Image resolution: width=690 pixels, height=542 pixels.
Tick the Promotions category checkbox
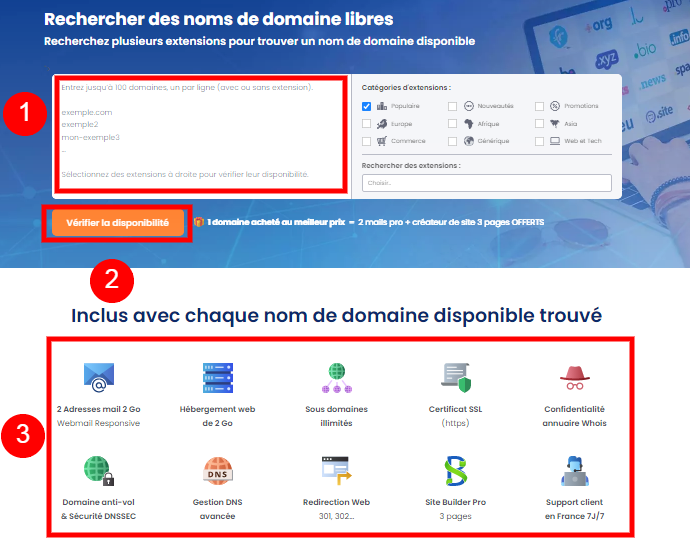540,106
